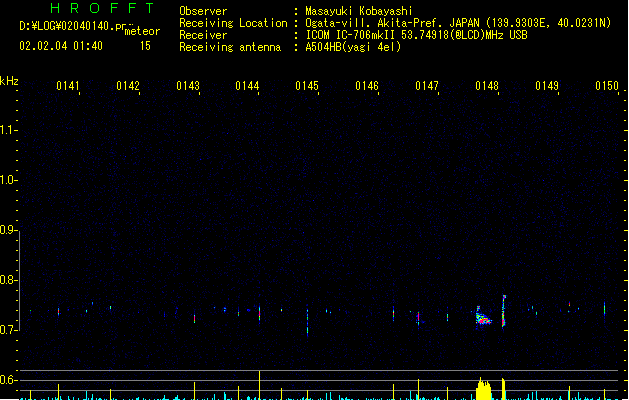Click time marker 0145
Image resolution: width=629 pixels, height=400 pixels.
(307, 86)
